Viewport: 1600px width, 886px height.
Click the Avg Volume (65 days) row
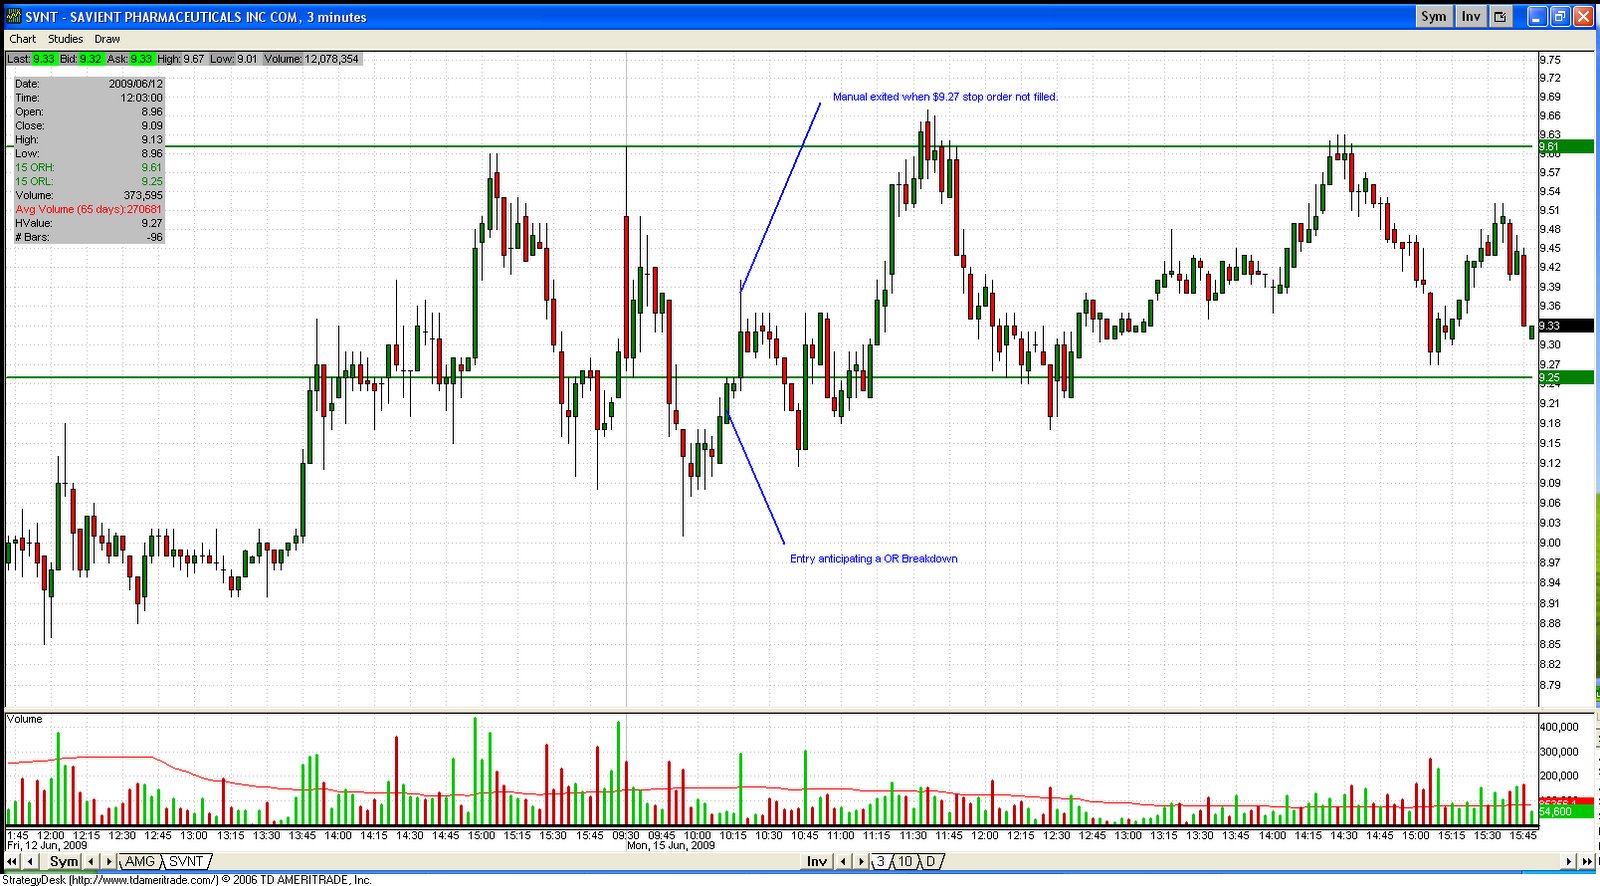coord(89,209)
